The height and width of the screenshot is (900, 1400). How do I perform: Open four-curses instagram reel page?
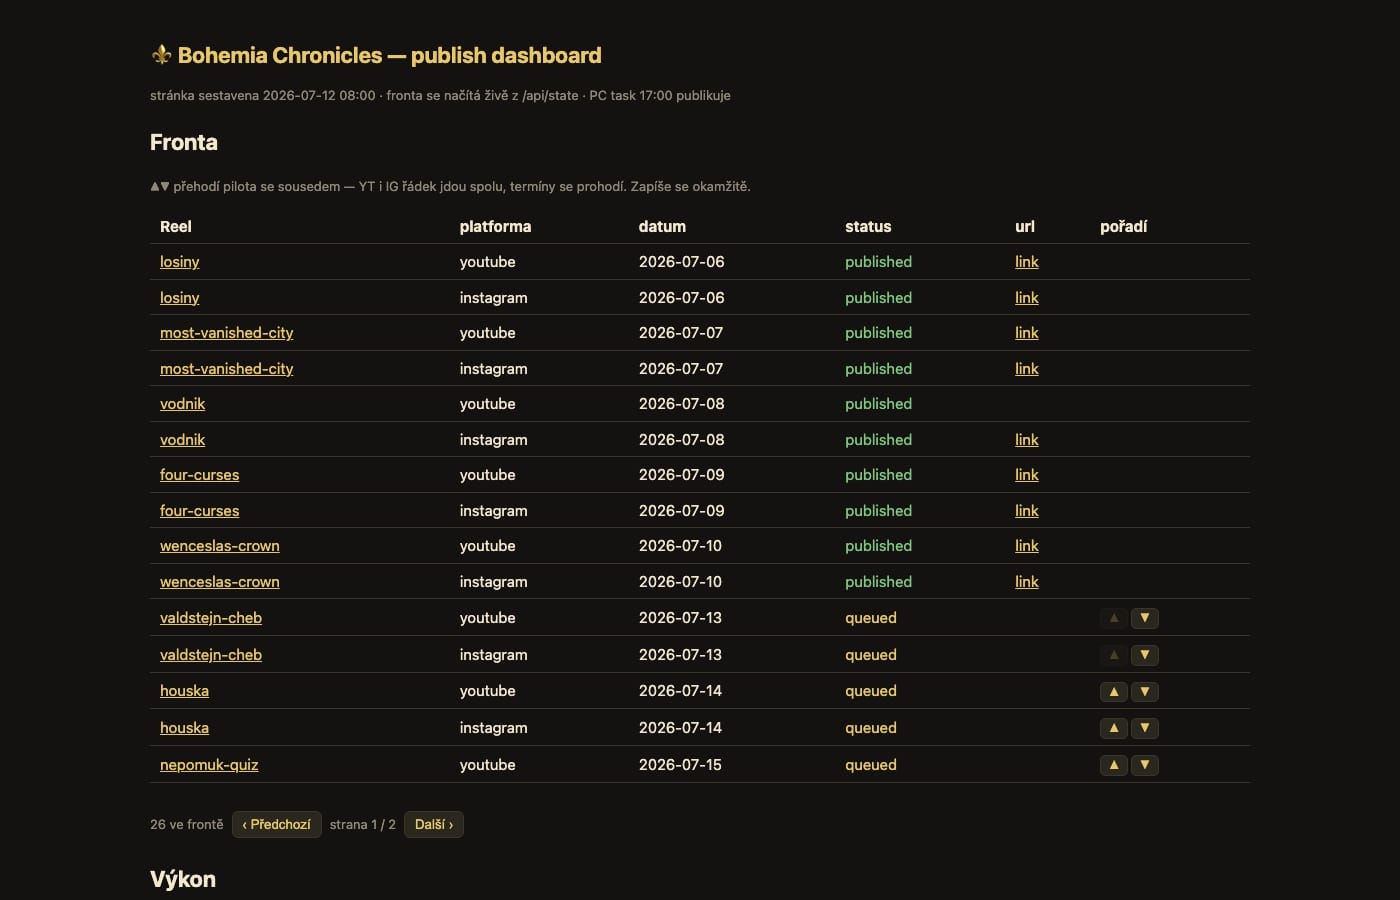199,511
